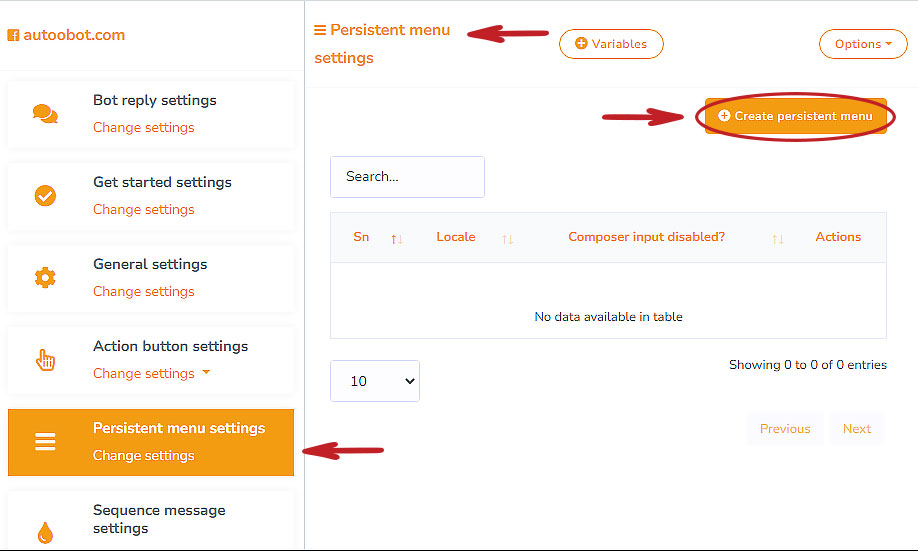This screenshot has height=551, width=918.
Task: Sort by the Composer input disabled column arrows
Action: [x=778, y=239]
